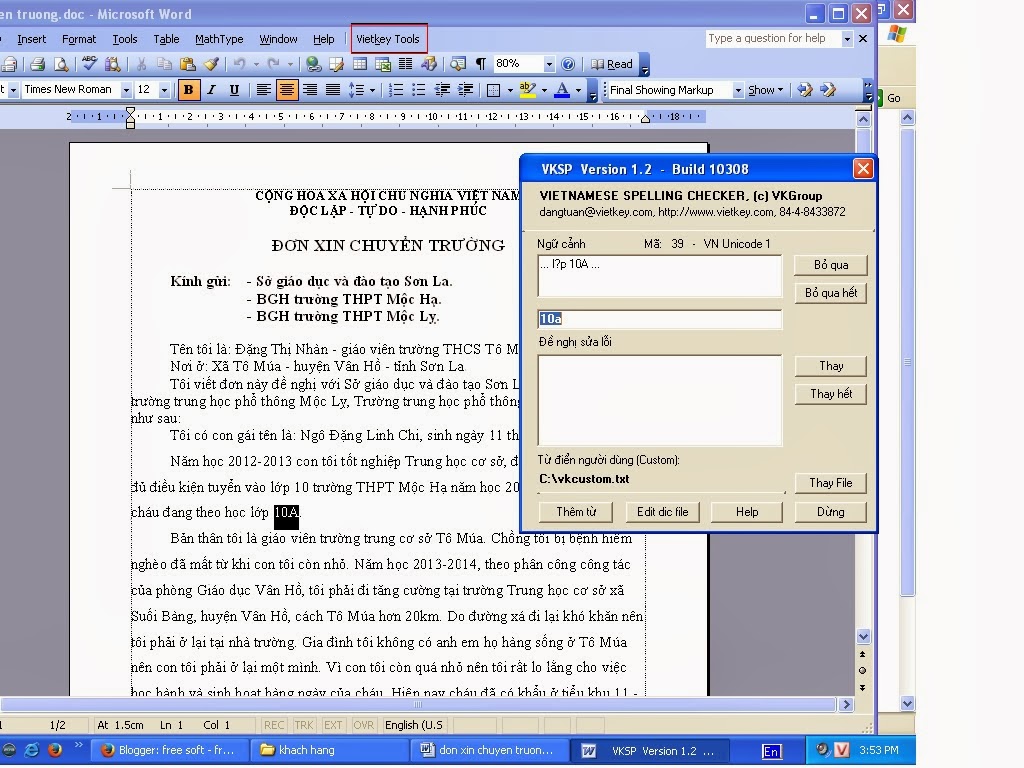Open the Tools menu
Viewport: 1024px width, 768px height.
[125, 39]
